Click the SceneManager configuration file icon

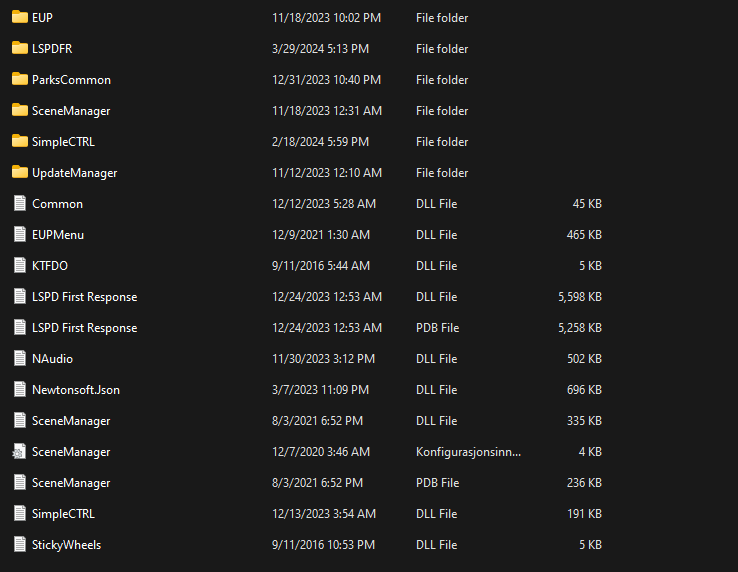(20, 452)
